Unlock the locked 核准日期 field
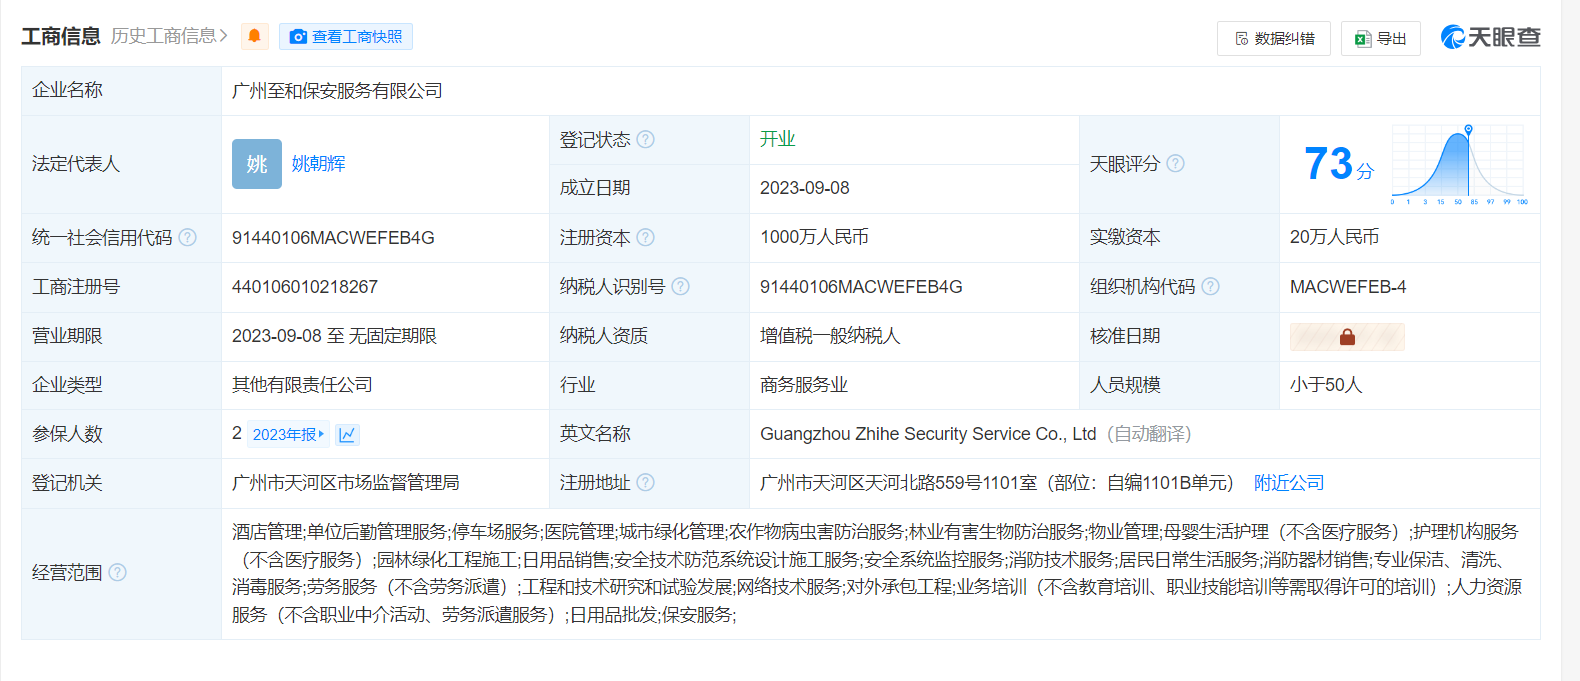 1347,337
